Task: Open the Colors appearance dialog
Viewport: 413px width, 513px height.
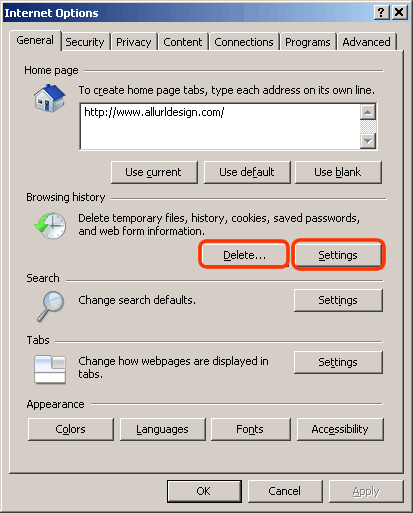Action: (x=71, y=429)
